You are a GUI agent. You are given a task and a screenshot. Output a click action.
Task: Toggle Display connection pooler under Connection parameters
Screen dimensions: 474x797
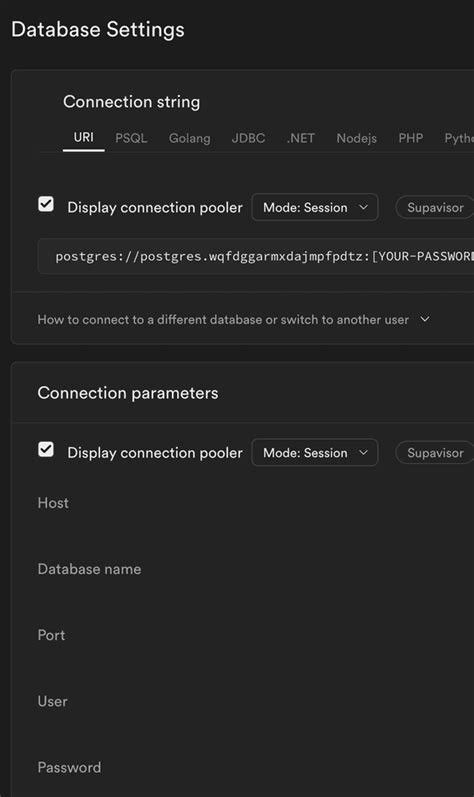tap(46, 449)
